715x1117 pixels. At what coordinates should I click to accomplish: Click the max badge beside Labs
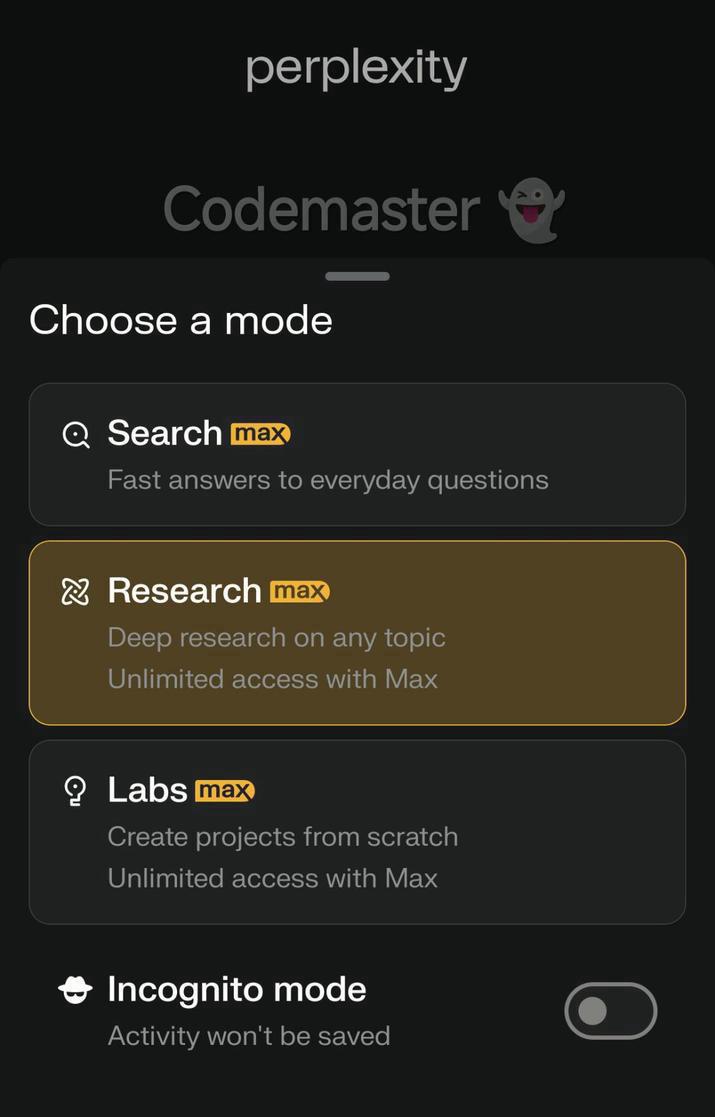coord(226,790)
